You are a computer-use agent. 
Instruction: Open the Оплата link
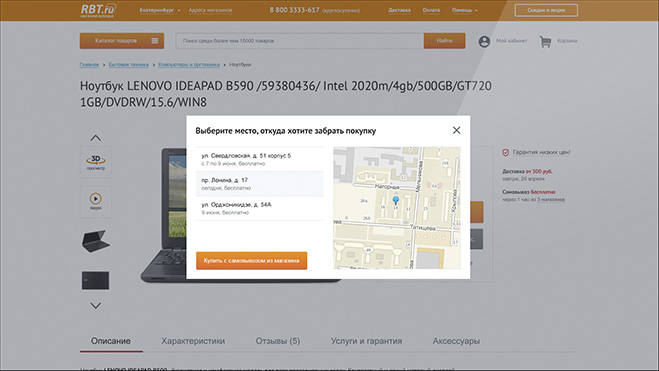click(431, 10)
